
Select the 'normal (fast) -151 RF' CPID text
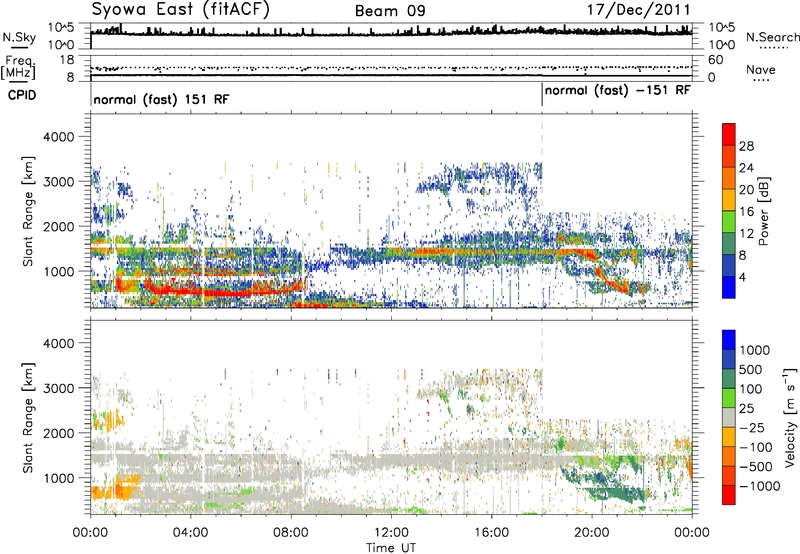click(618, 91)
